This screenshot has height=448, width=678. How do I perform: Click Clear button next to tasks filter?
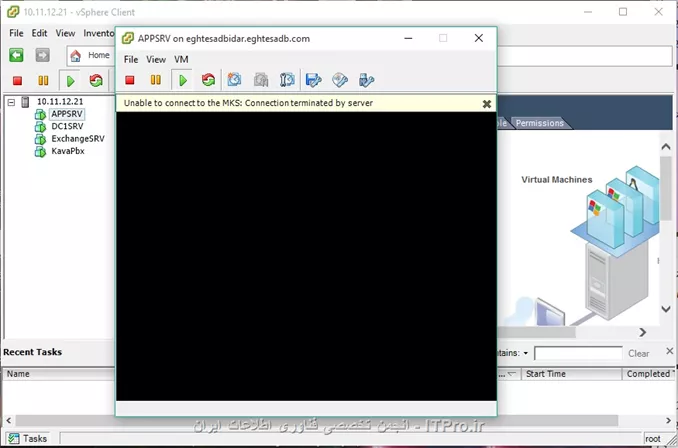639,353
